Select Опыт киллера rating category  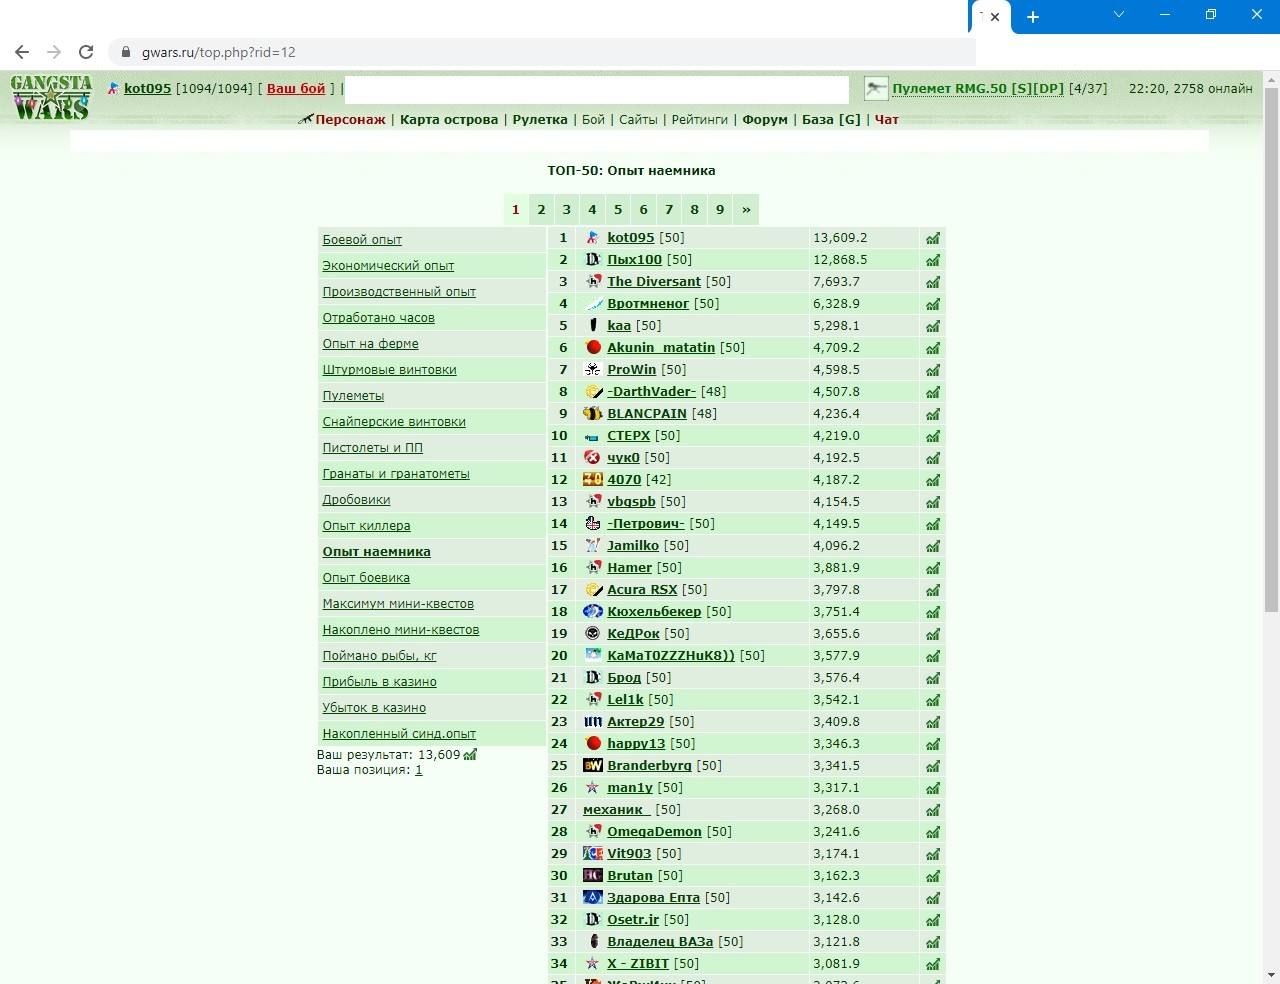[366, 526]
